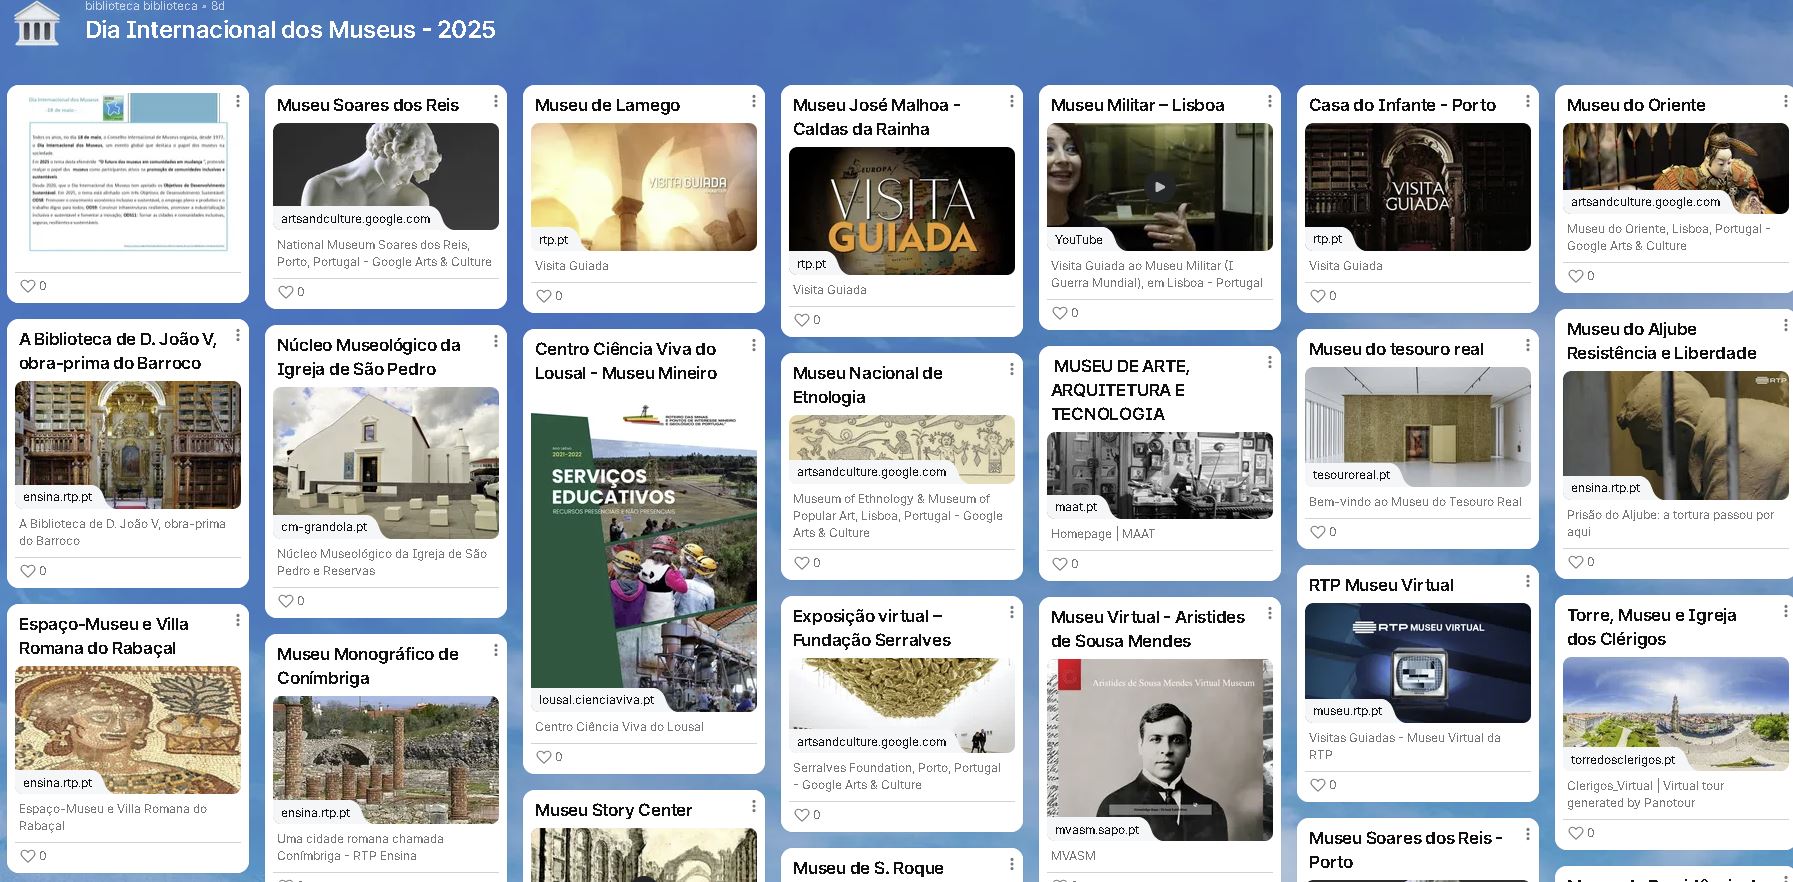Like the Museu José Malhoa post
This screenshot has height=882, width=1793.
pyautogui.click(x=802, y=320)
